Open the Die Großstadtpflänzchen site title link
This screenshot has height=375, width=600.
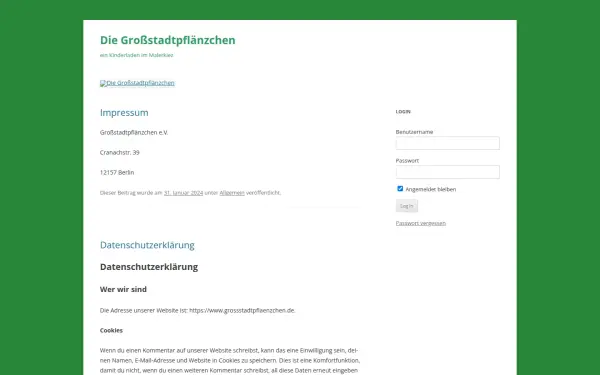coord(168,40)
